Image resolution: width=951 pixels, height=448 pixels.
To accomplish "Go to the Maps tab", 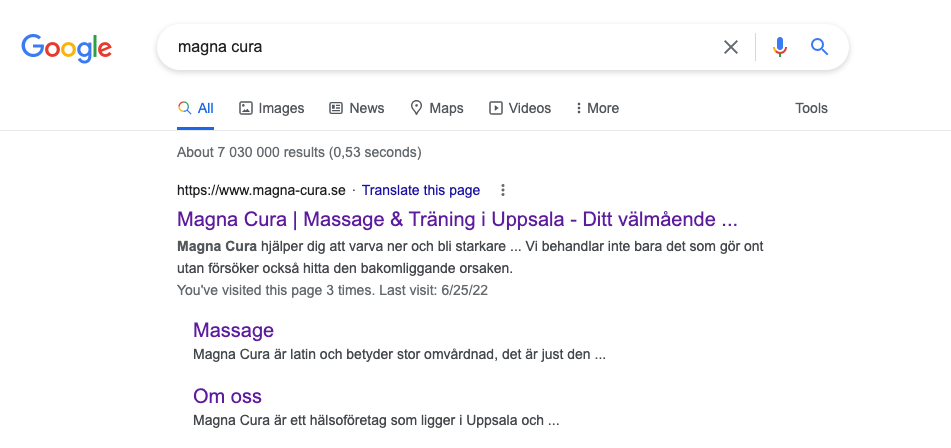I will click(437, 109).
